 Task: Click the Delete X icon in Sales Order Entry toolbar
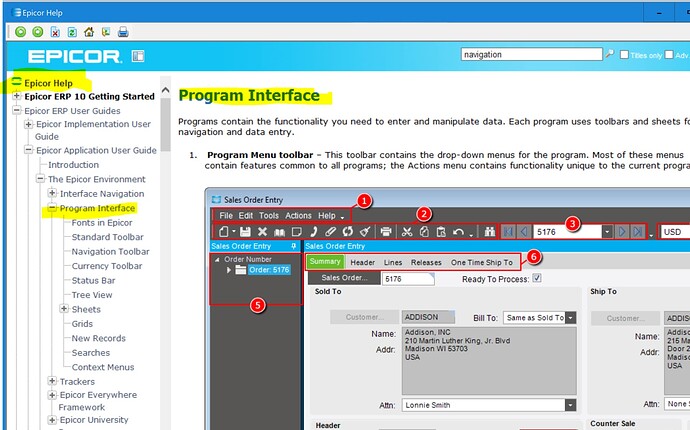(262, 232)
